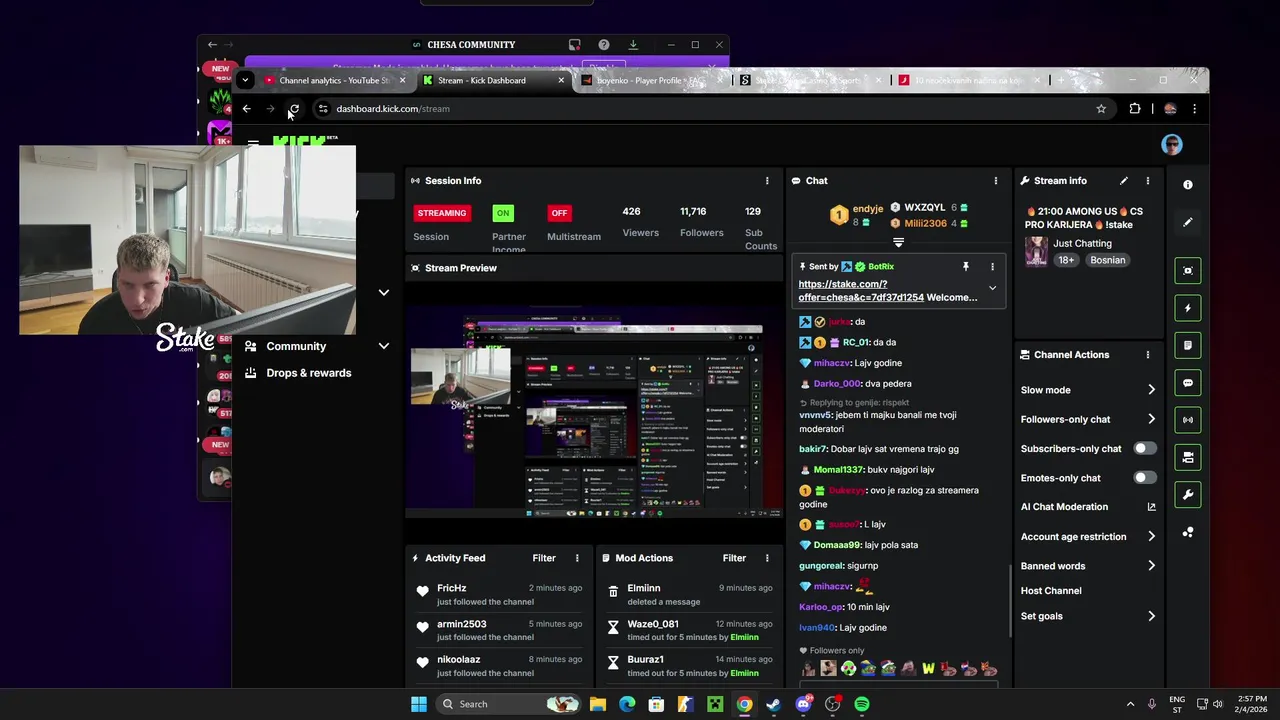Edit Stream info with the pencil icon
The width and height of the screenshot is (1280, 720).
1124,181
